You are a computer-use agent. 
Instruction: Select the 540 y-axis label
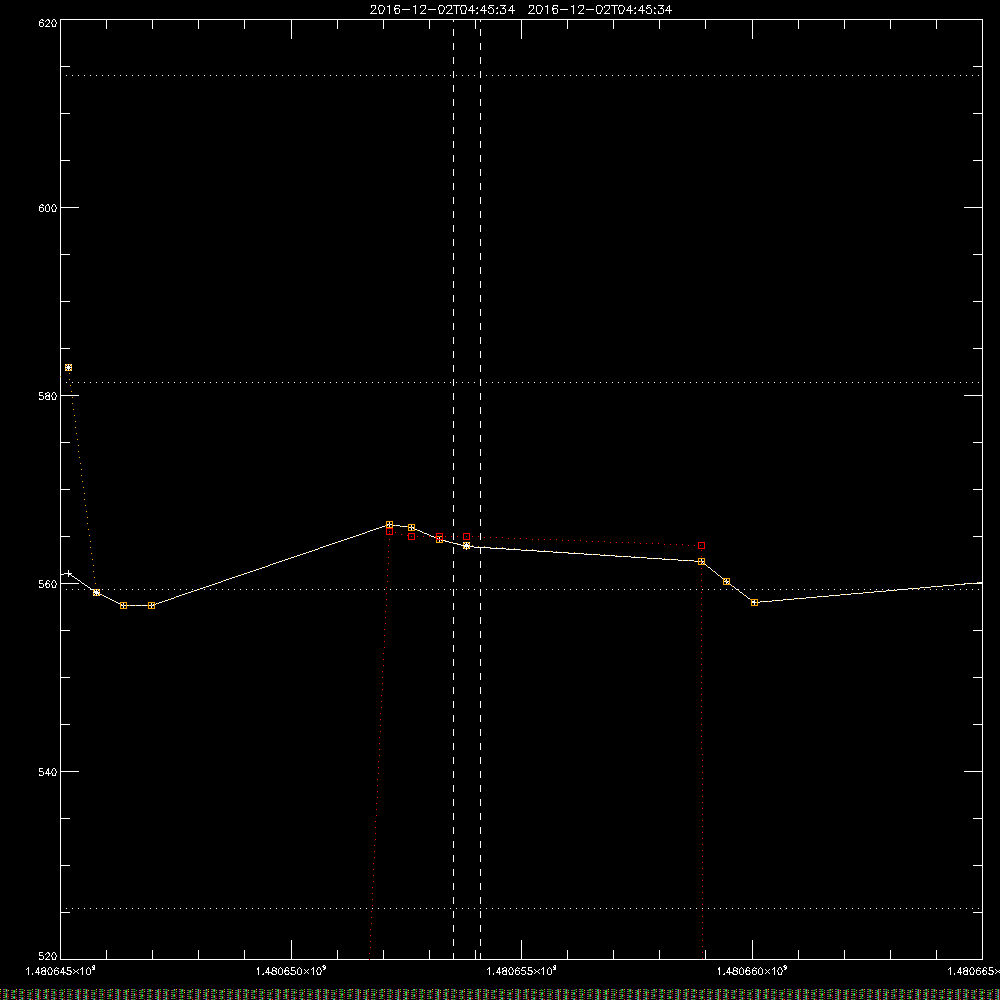(x=48, y=772)
